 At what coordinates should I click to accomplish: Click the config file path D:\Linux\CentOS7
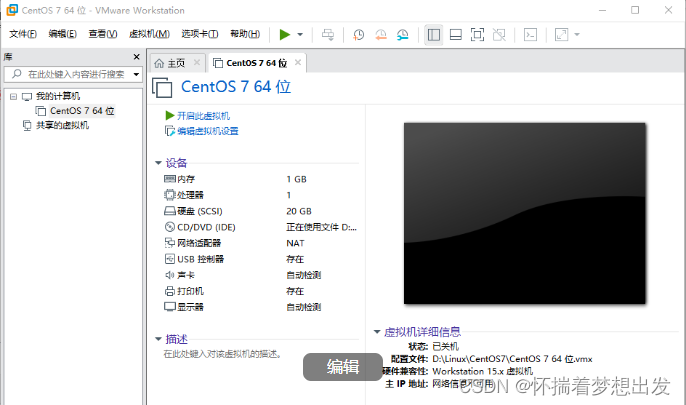[x=512, y=359]
